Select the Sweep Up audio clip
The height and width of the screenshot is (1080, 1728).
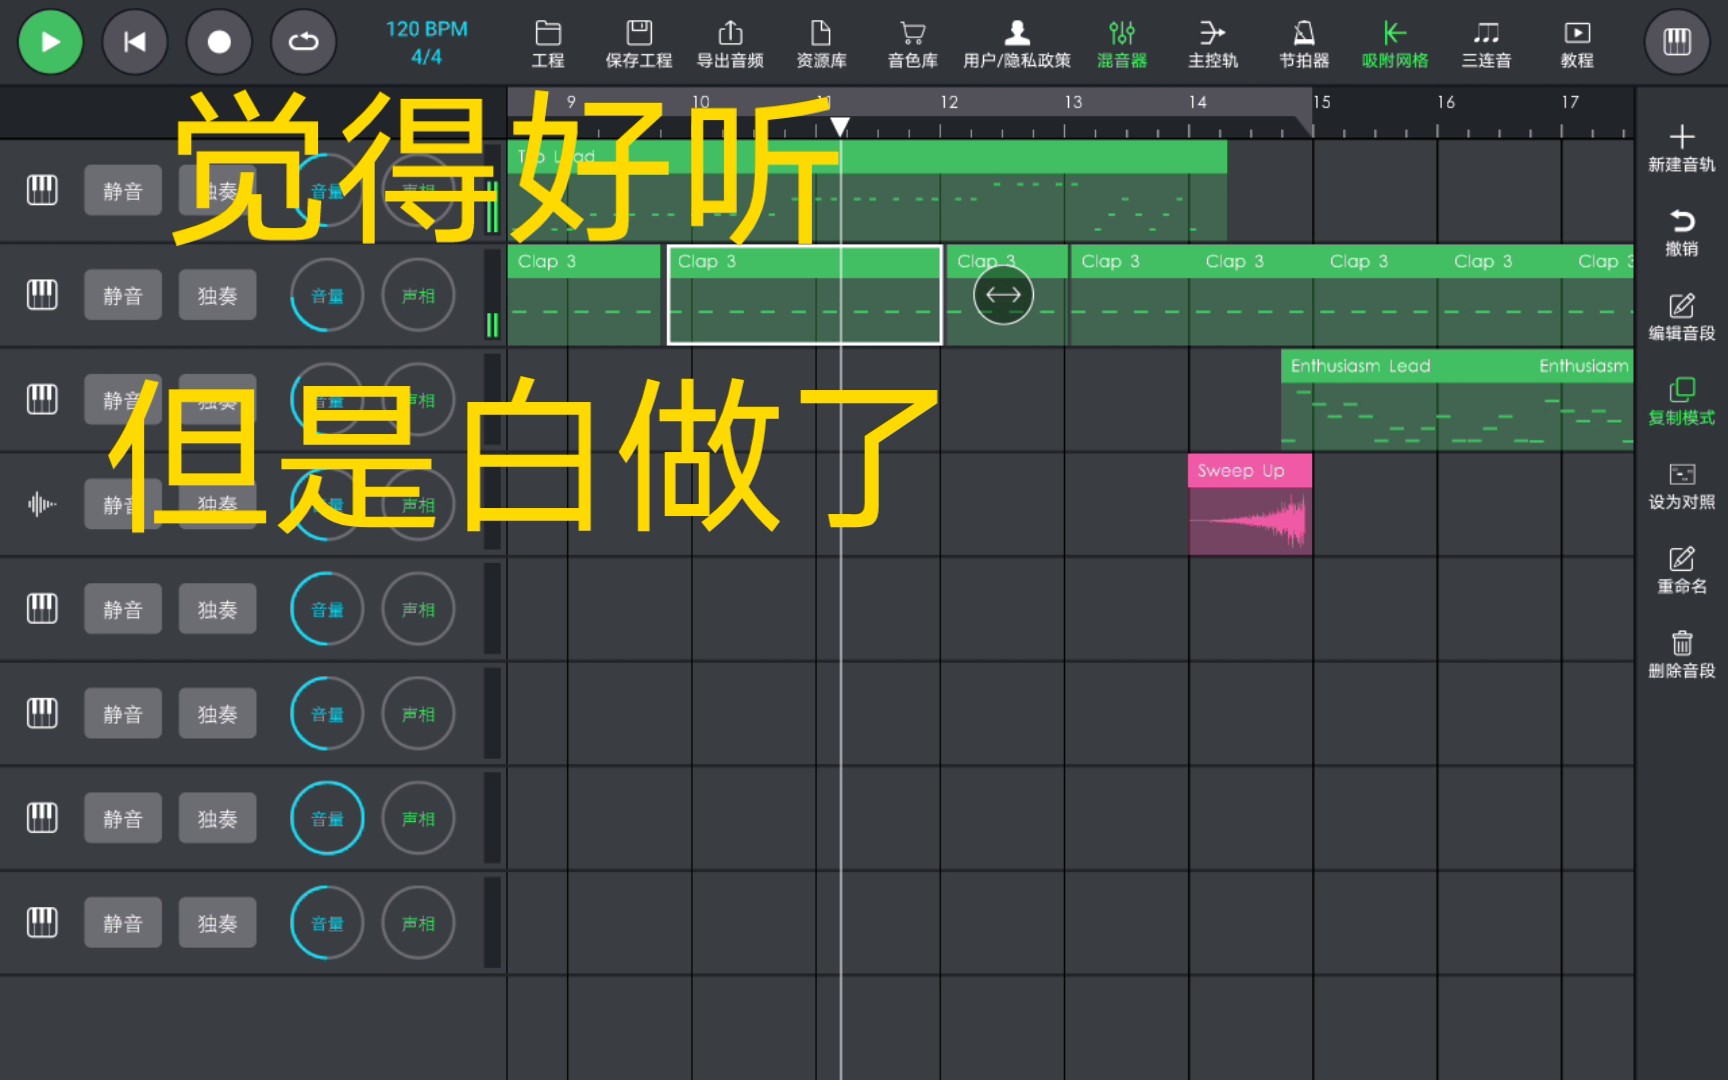pyautogui.click(x=1250, y=504)
